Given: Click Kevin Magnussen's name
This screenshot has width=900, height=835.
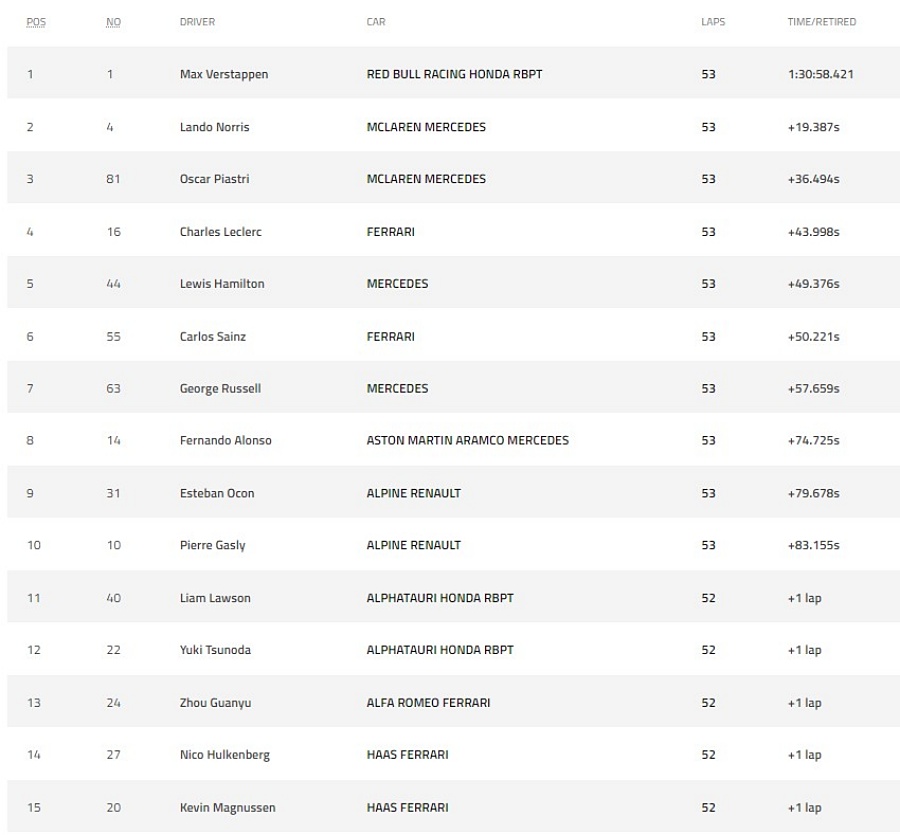Looking at the screenshot, I should [x=228, y=807].
